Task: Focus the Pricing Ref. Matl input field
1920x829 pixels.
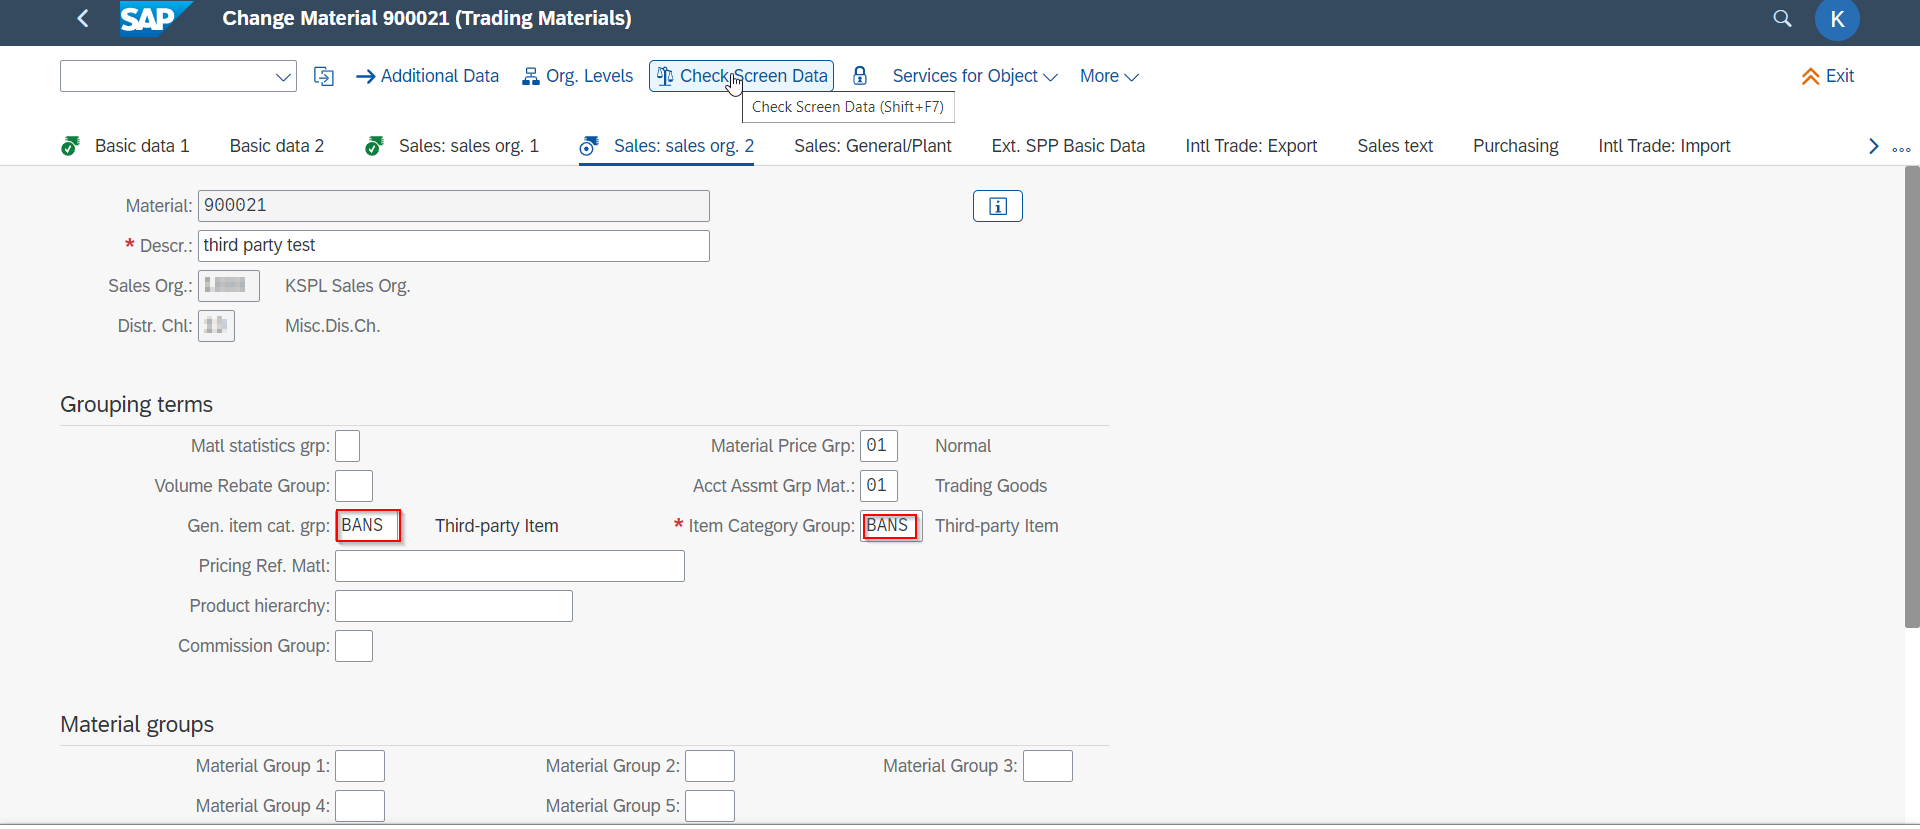Action: click(x=509, y=566)
